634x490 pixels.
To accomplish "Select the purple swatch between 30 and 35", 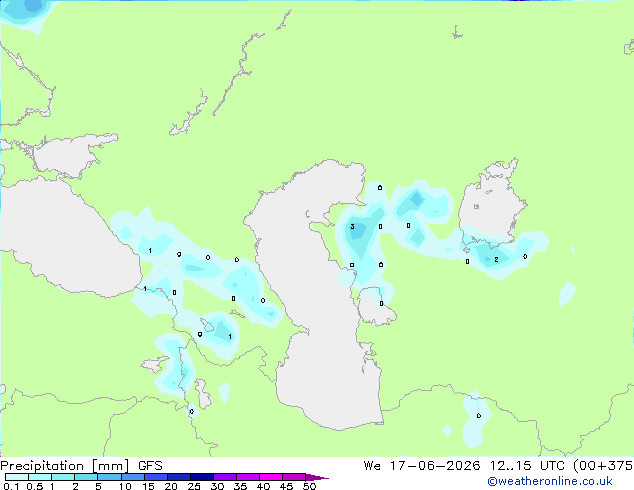I will (x=225, y=477).
